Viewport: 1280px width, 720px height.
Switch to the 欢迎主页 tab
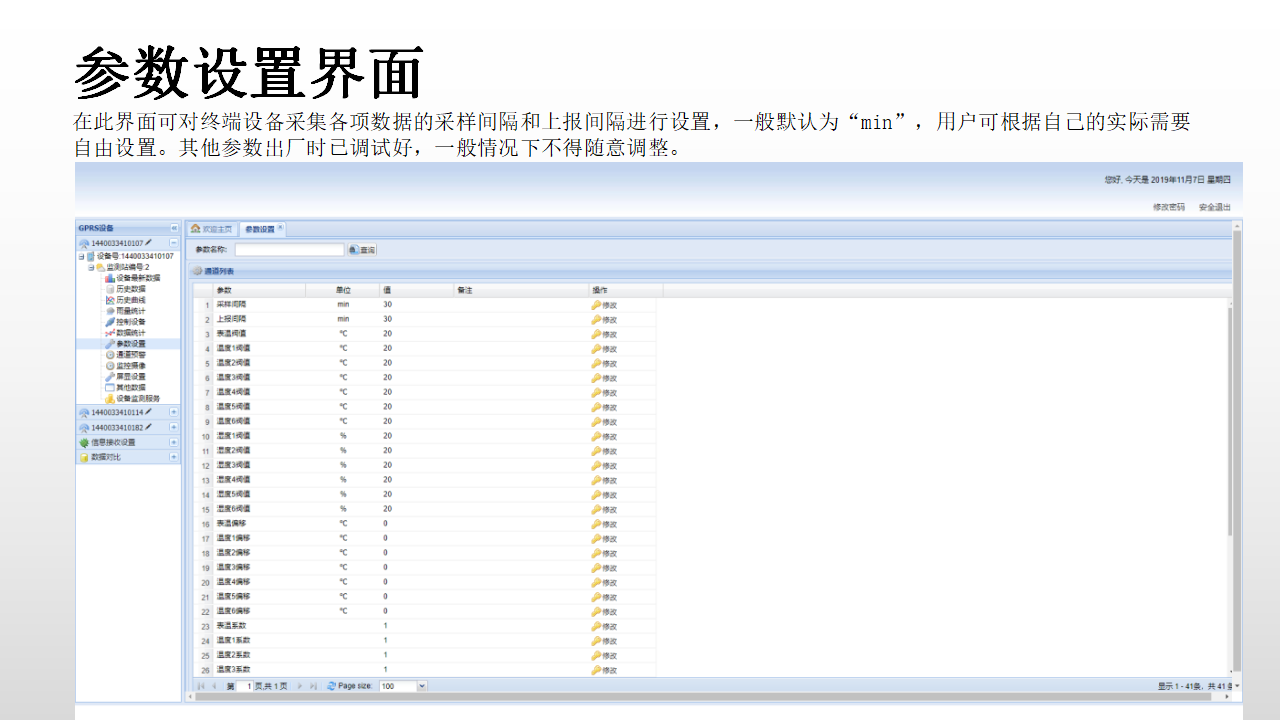(212, 229)
